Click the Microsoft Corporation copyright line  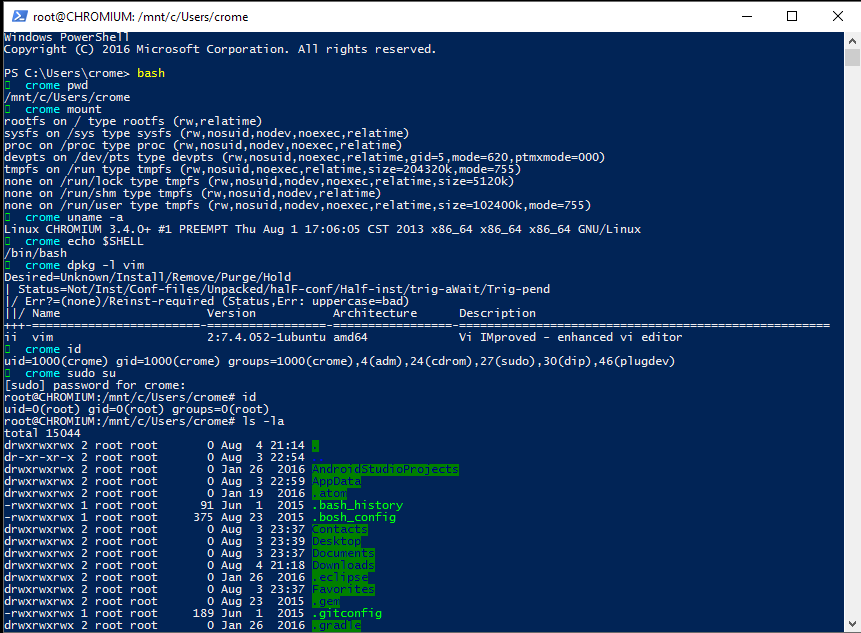(x=220, y=49)
